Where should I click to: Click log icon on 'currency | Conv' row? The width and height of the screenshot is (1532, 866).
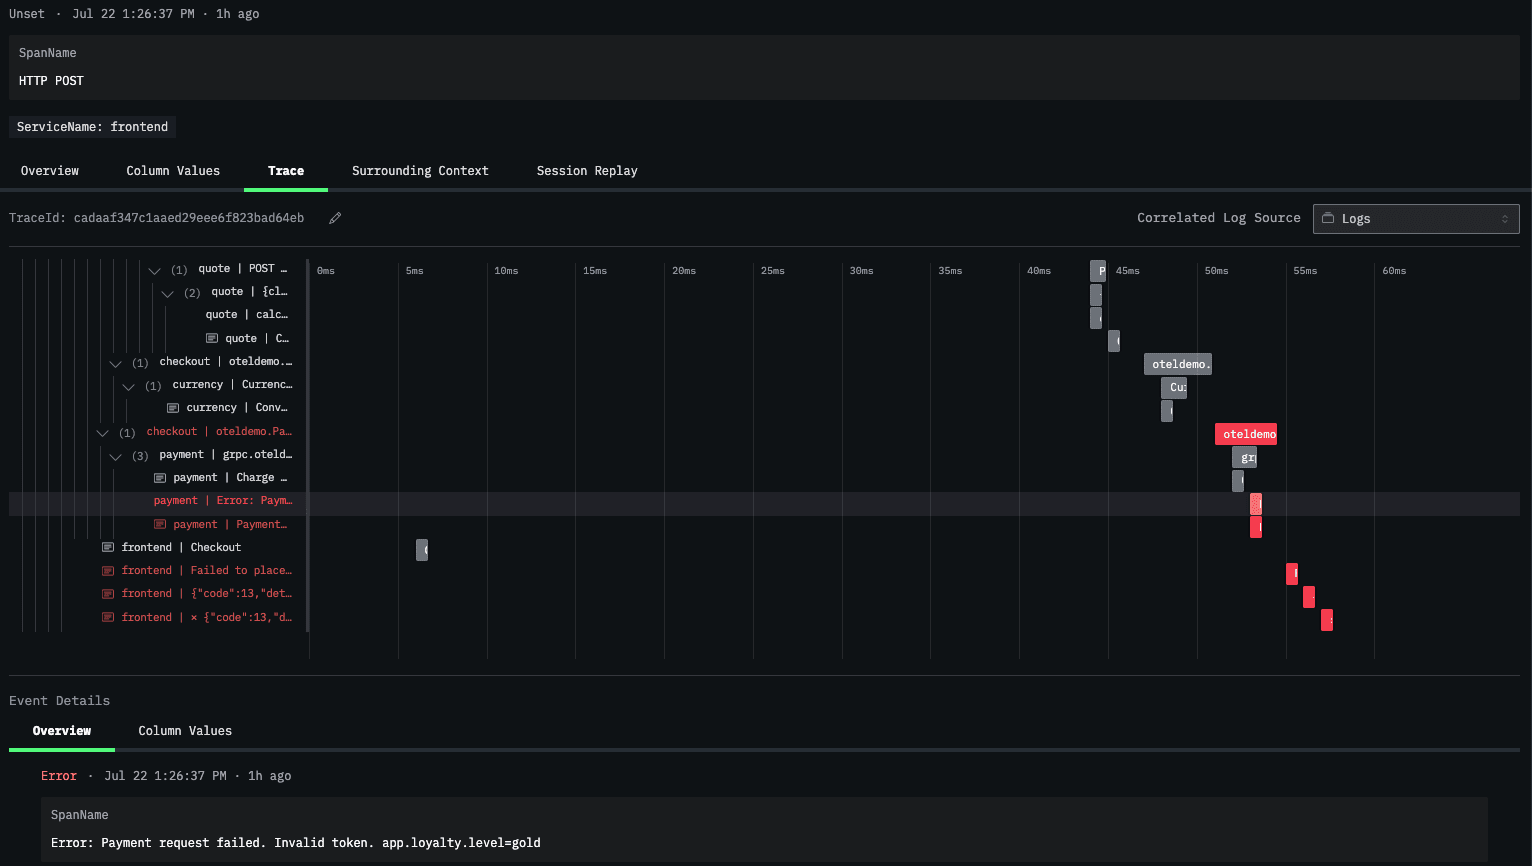click(173, 408)
